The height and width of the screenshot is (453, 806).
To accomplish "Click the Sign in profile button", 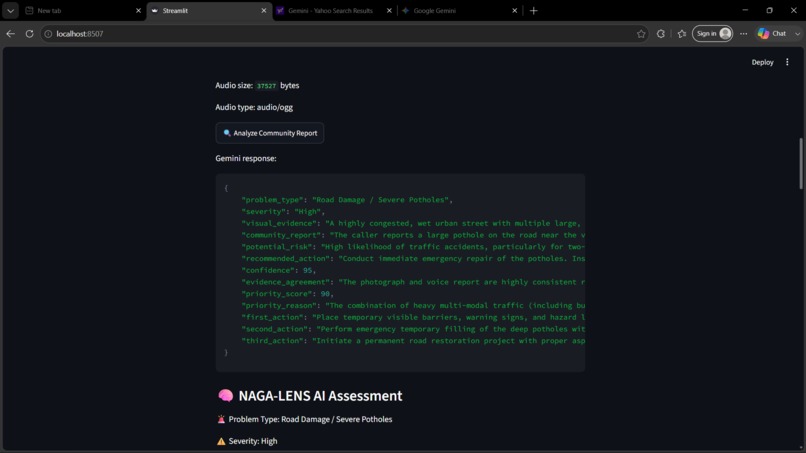I will [712, 33].
